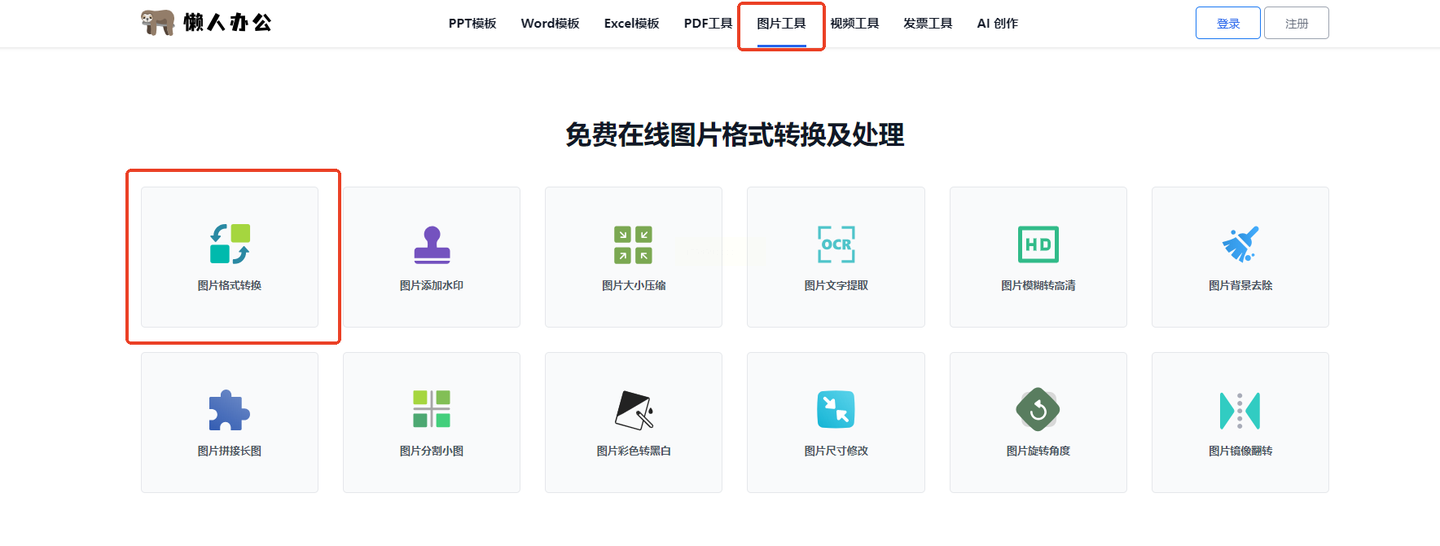Click the 注册 button
Screen dimensions: 1440x546
(x=1296, y=23)
